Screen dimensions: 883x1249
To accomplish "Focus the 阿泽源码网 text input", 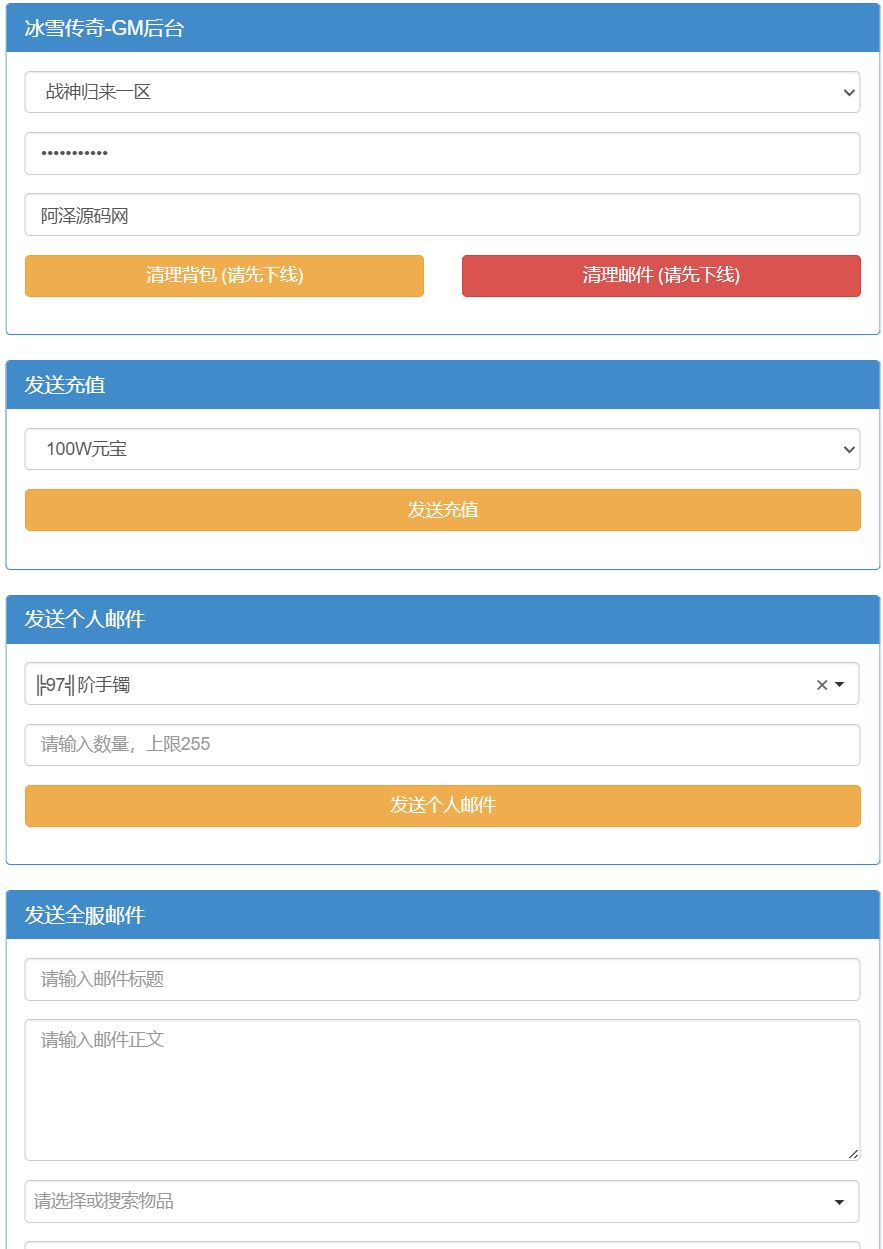I will (441, 214).
